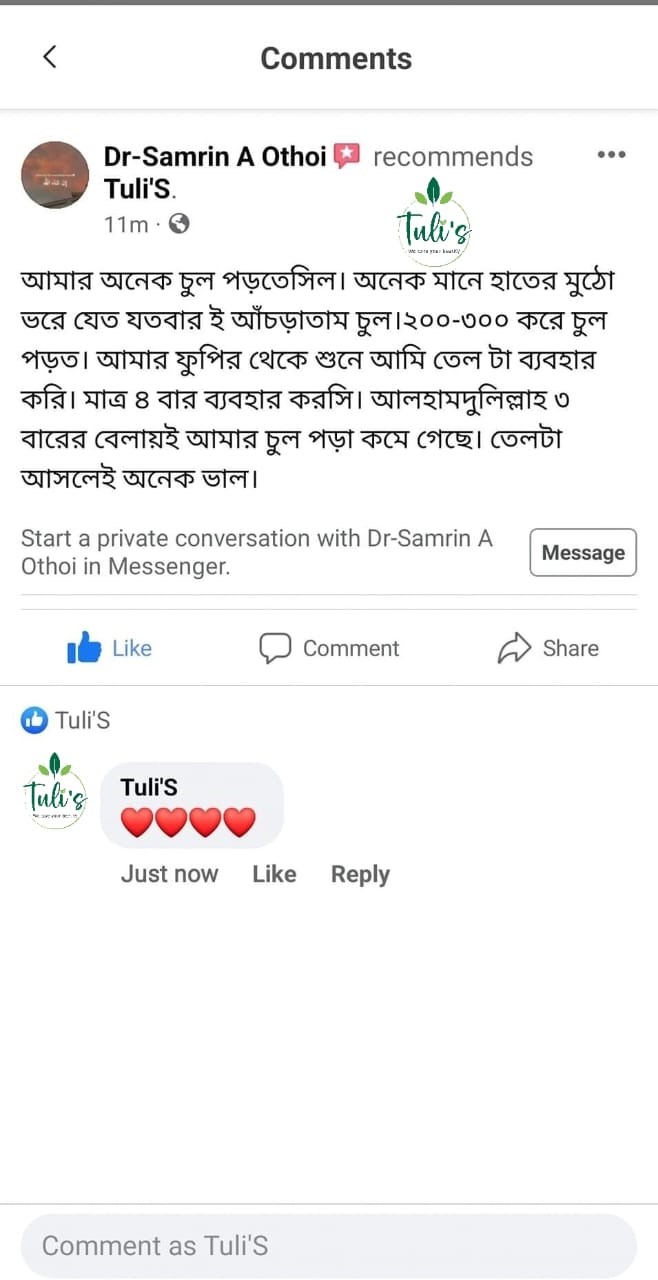Open the three-dot post options menu

coord(611,155)
